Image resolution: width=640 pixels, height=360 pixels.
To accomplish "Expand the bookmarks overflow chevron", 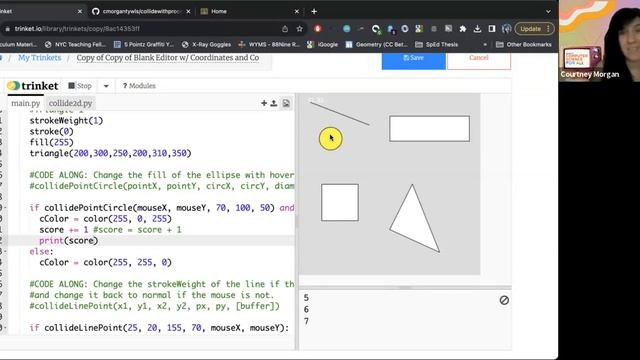I will click(x=485, y=44).
